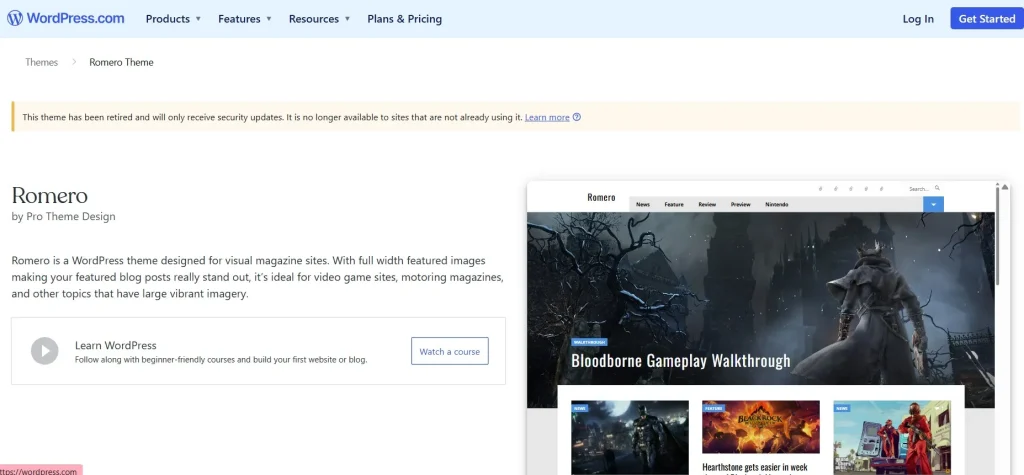Expand the blue dropdown button in the preview menu
1024x475 pixels.
coord(933,204)
